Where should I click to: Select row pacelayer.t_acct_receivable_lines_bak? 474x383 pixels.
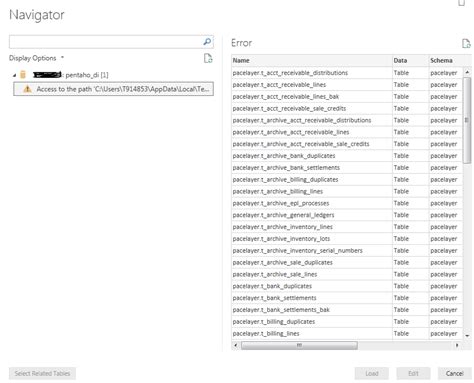pos(347,97)
